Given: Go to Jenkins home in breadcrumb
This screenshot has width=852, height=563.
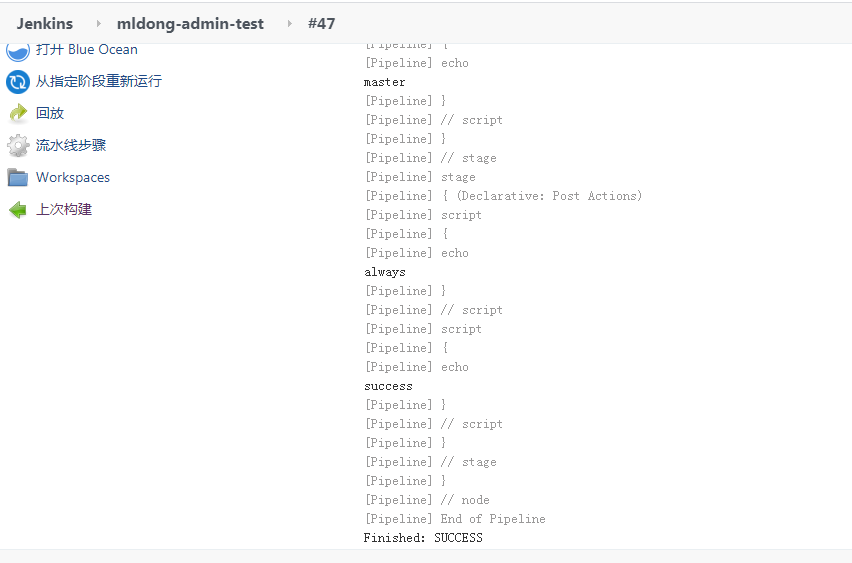Looking at the screenshot, I should click(45, 23).
